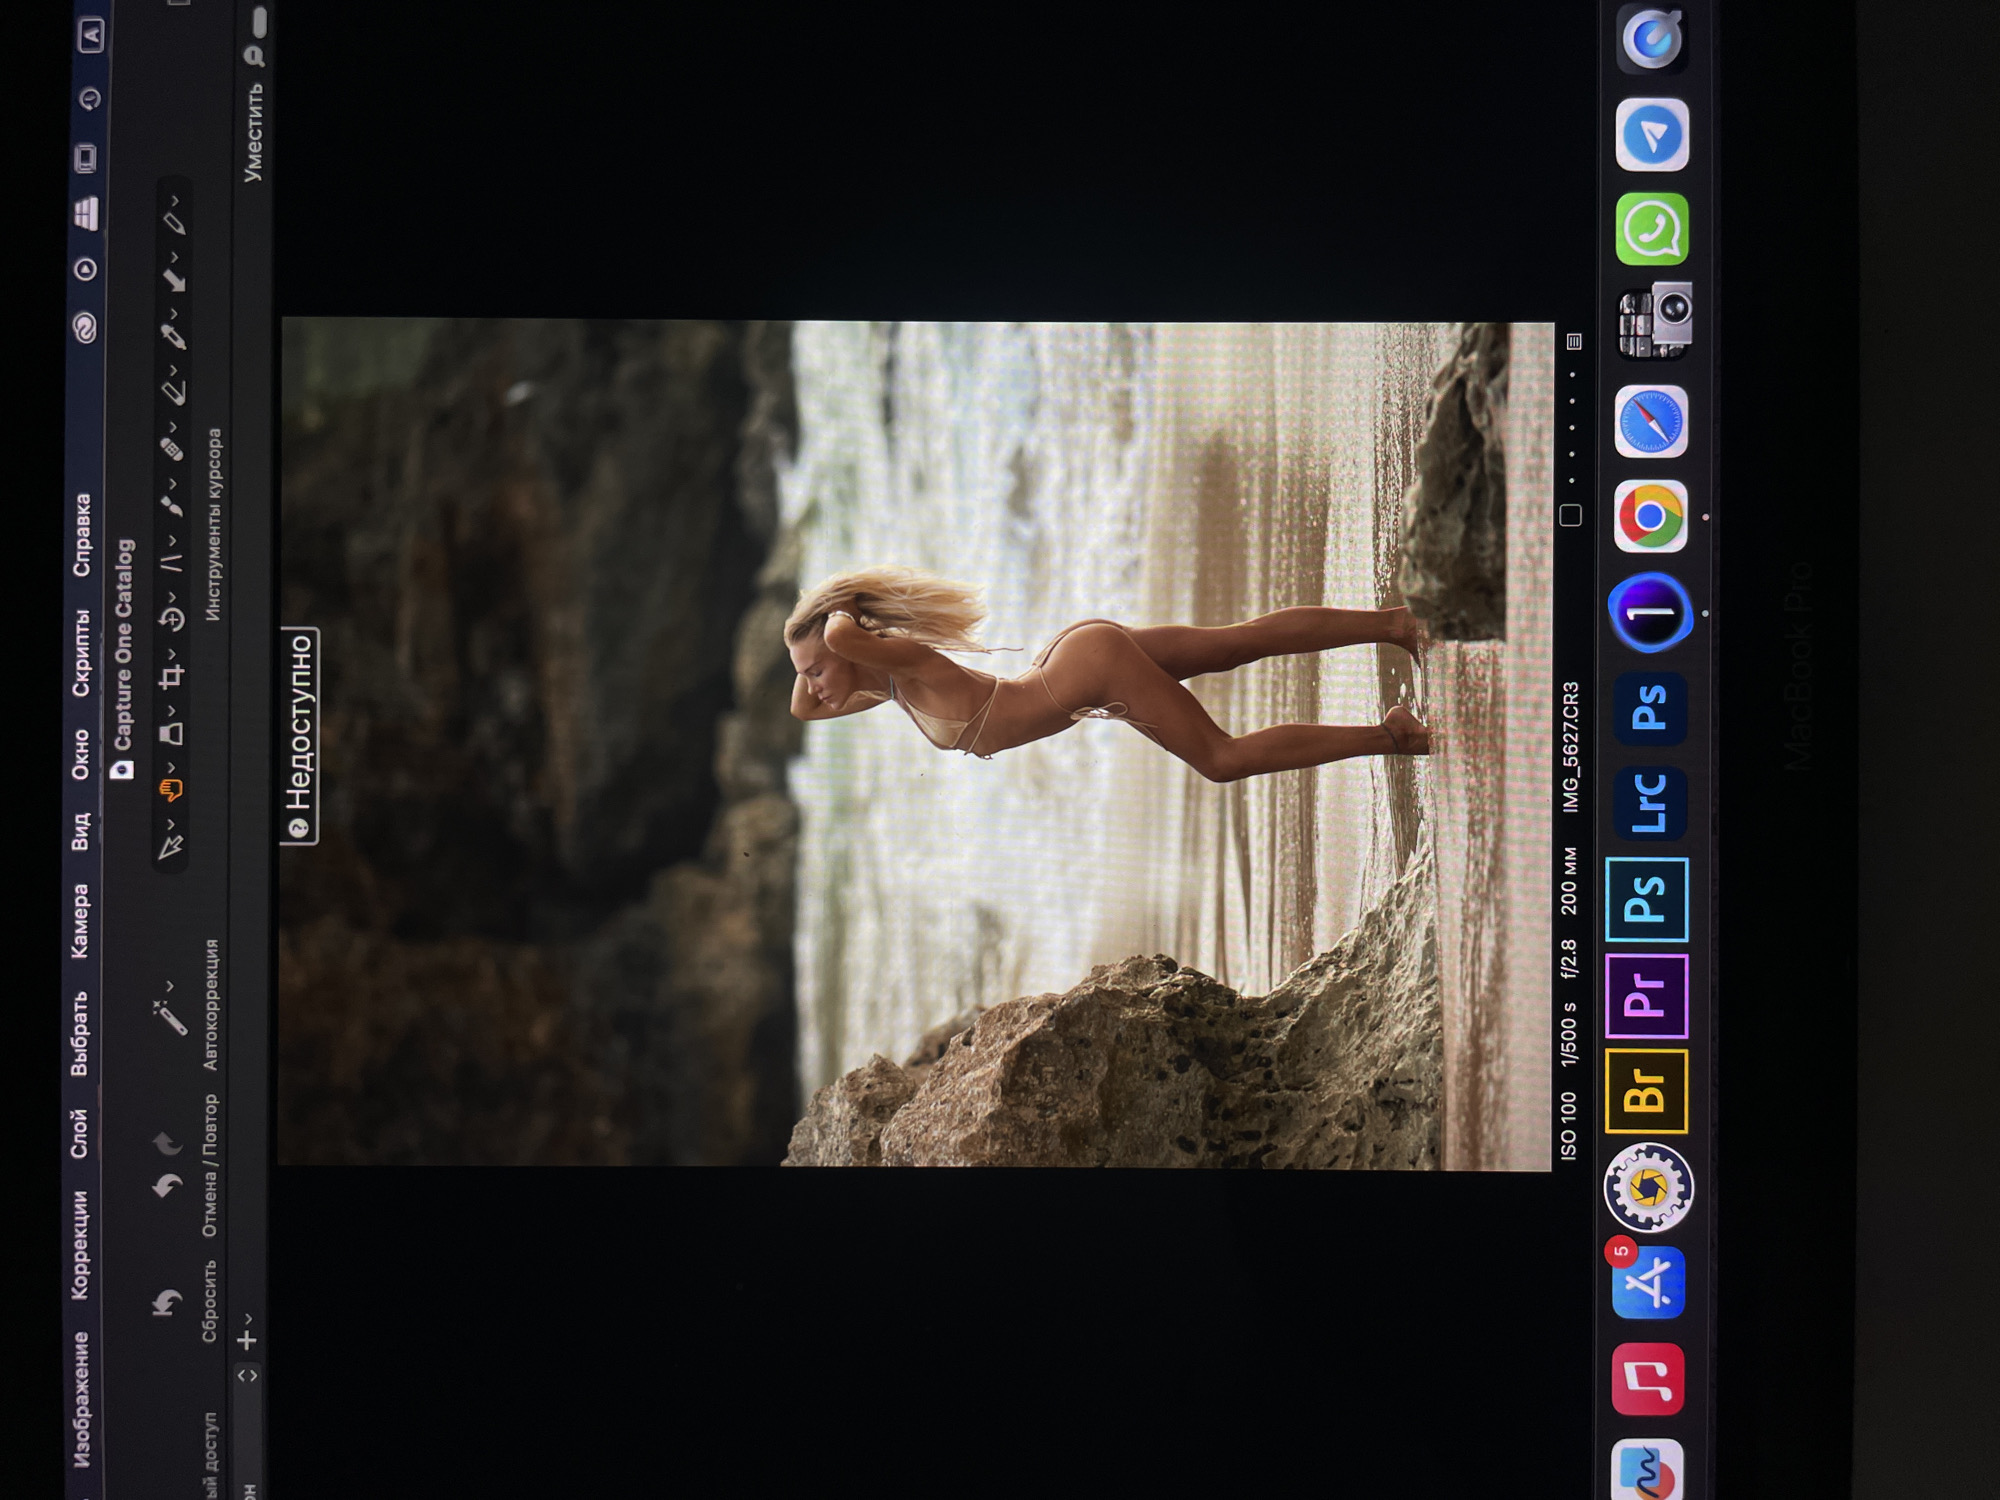Screen dimensions: 2000x1500
Task: Select the Crop tool
Action: coord(172,677)
